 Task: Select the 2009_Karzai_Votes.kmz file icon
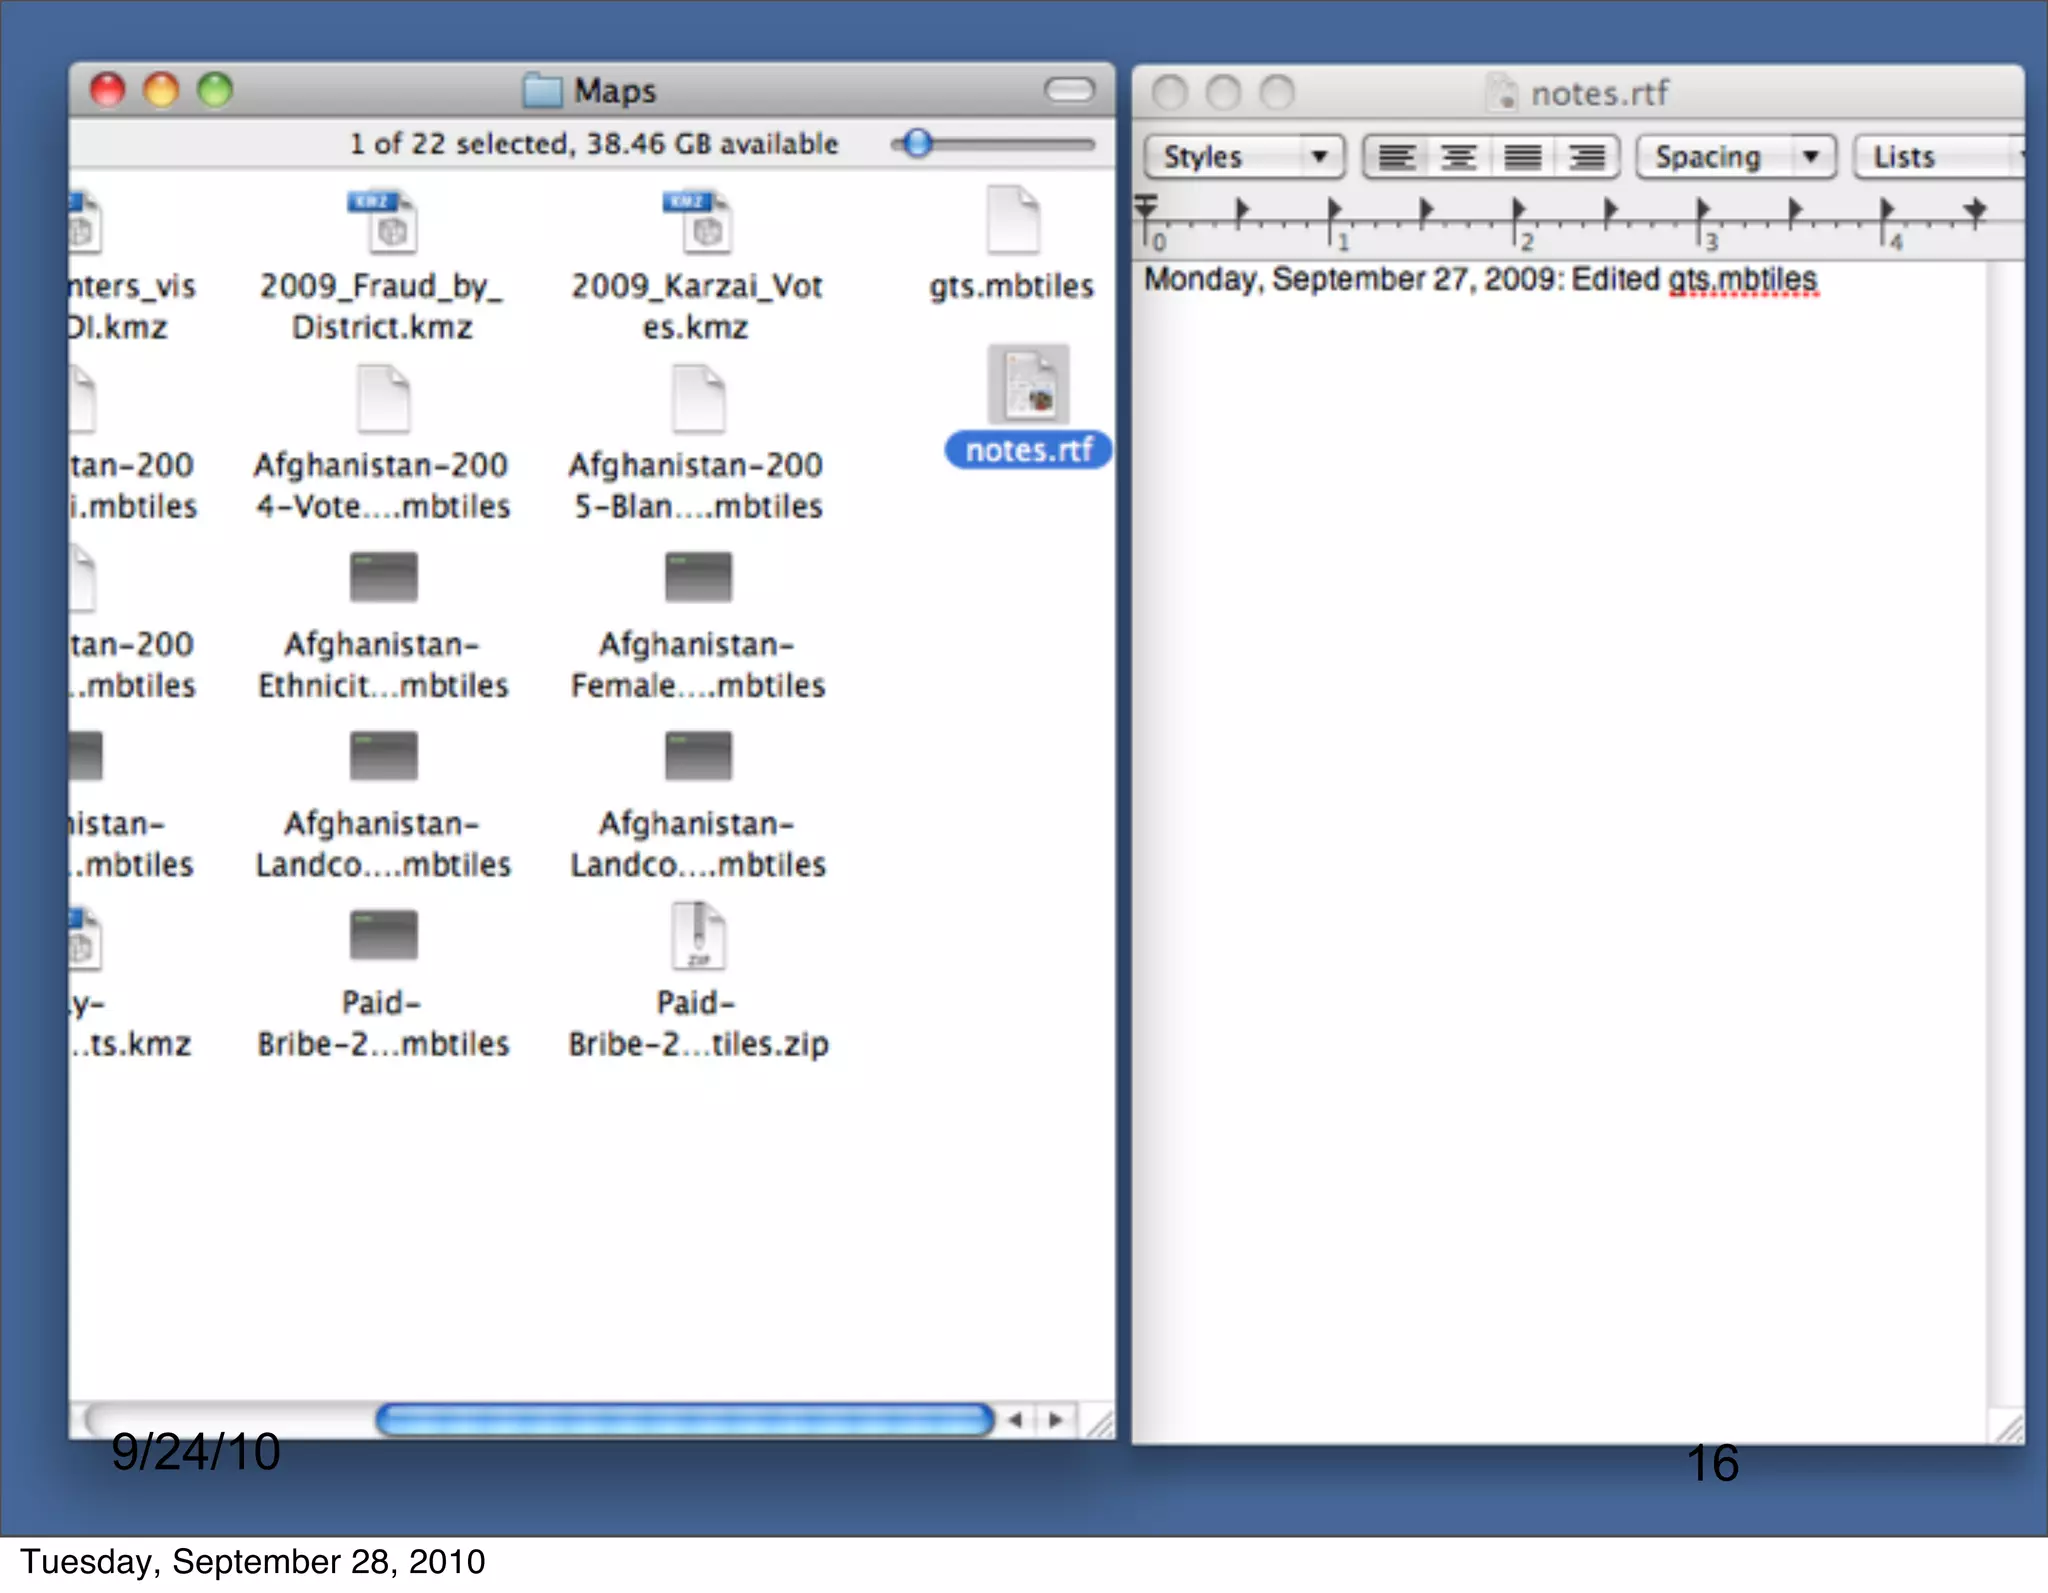(x=698, y=222)
